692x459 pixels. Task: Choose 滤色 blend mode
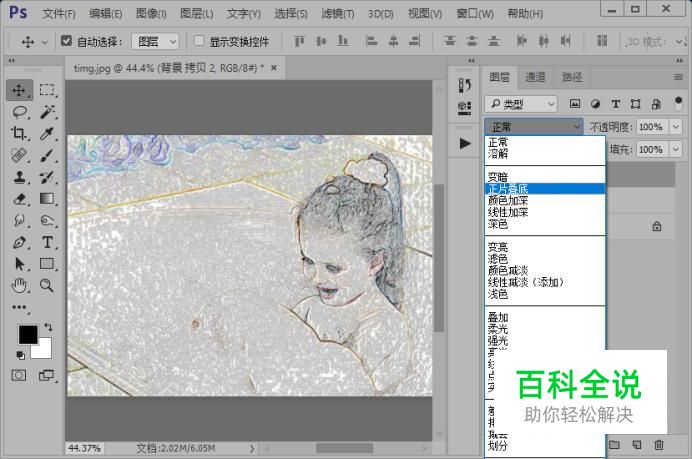point(545,259)
